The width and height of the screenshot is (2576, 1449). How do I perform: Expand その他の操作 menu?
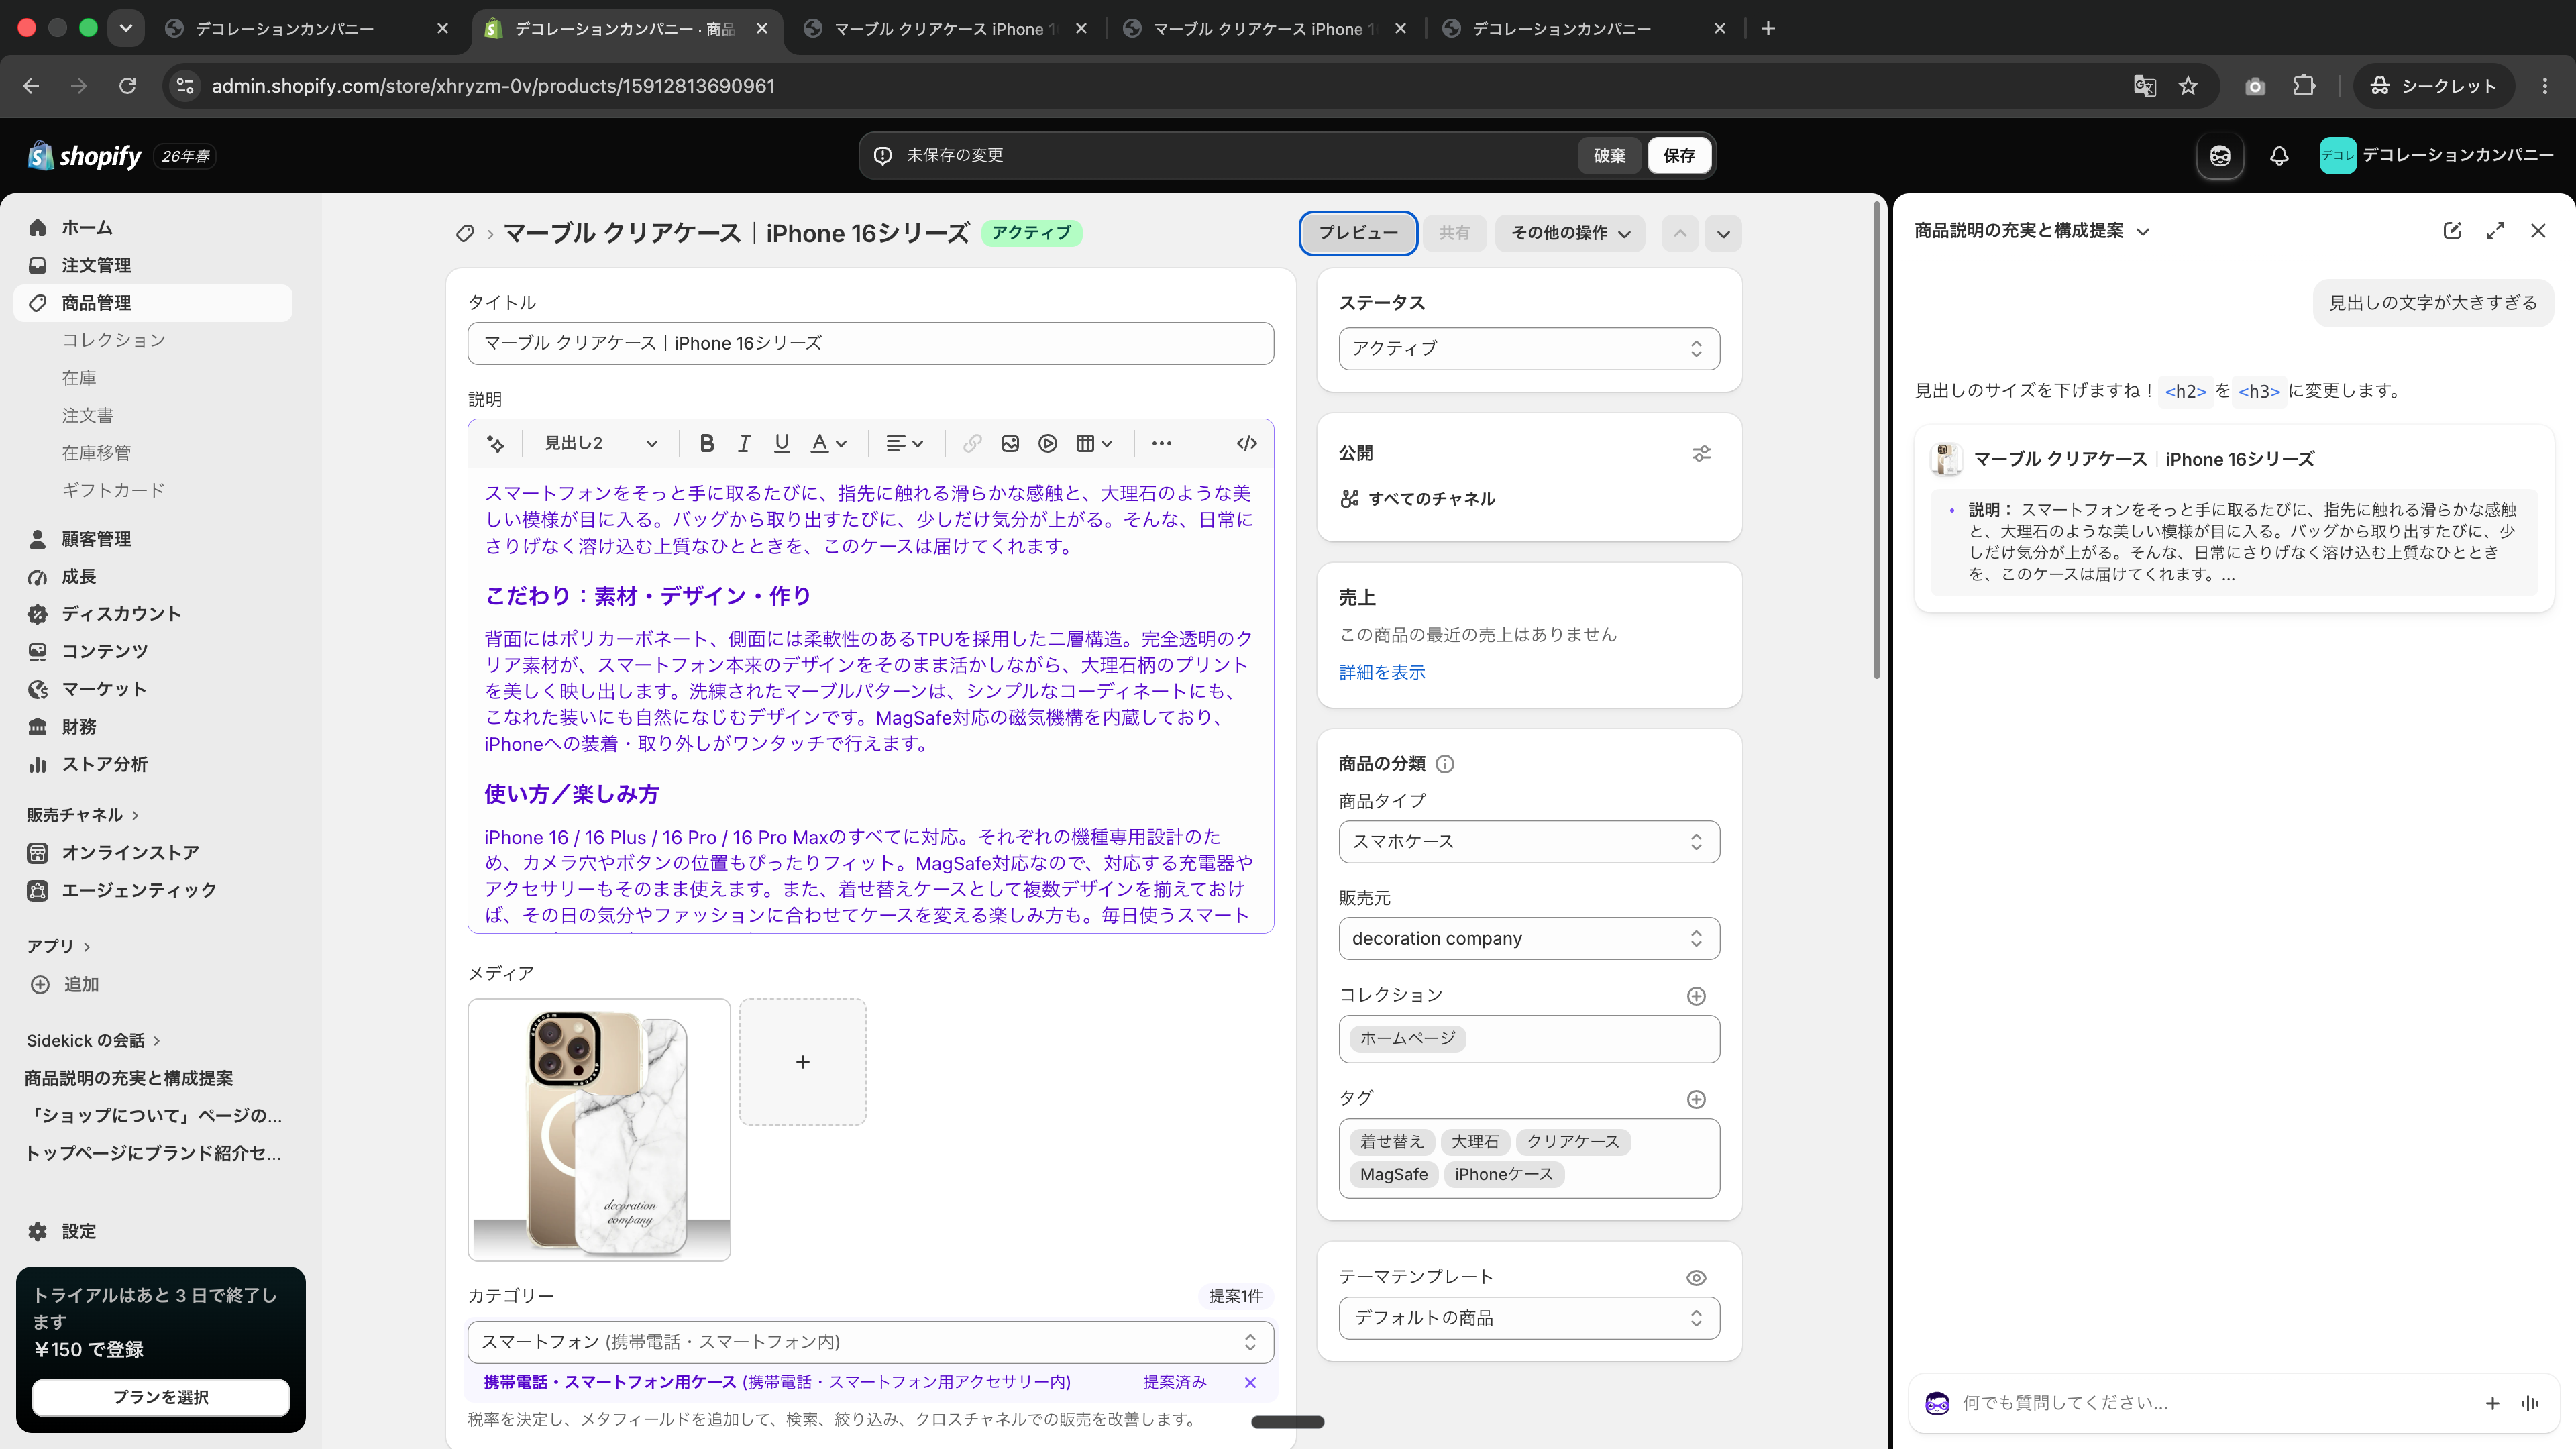tap(1570, 233)
